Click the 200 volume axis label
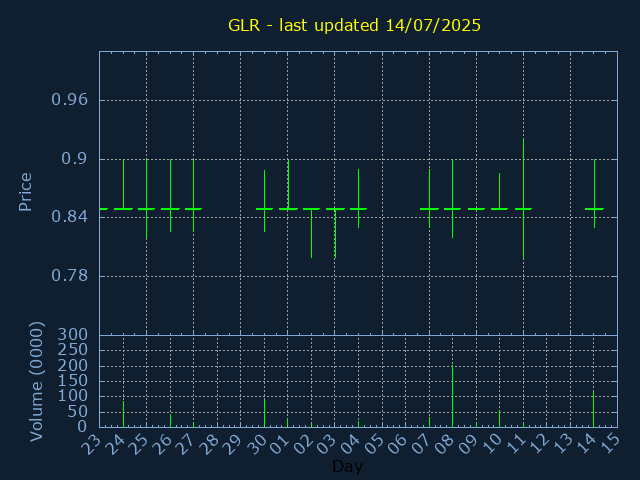 [x=73, y=365]
